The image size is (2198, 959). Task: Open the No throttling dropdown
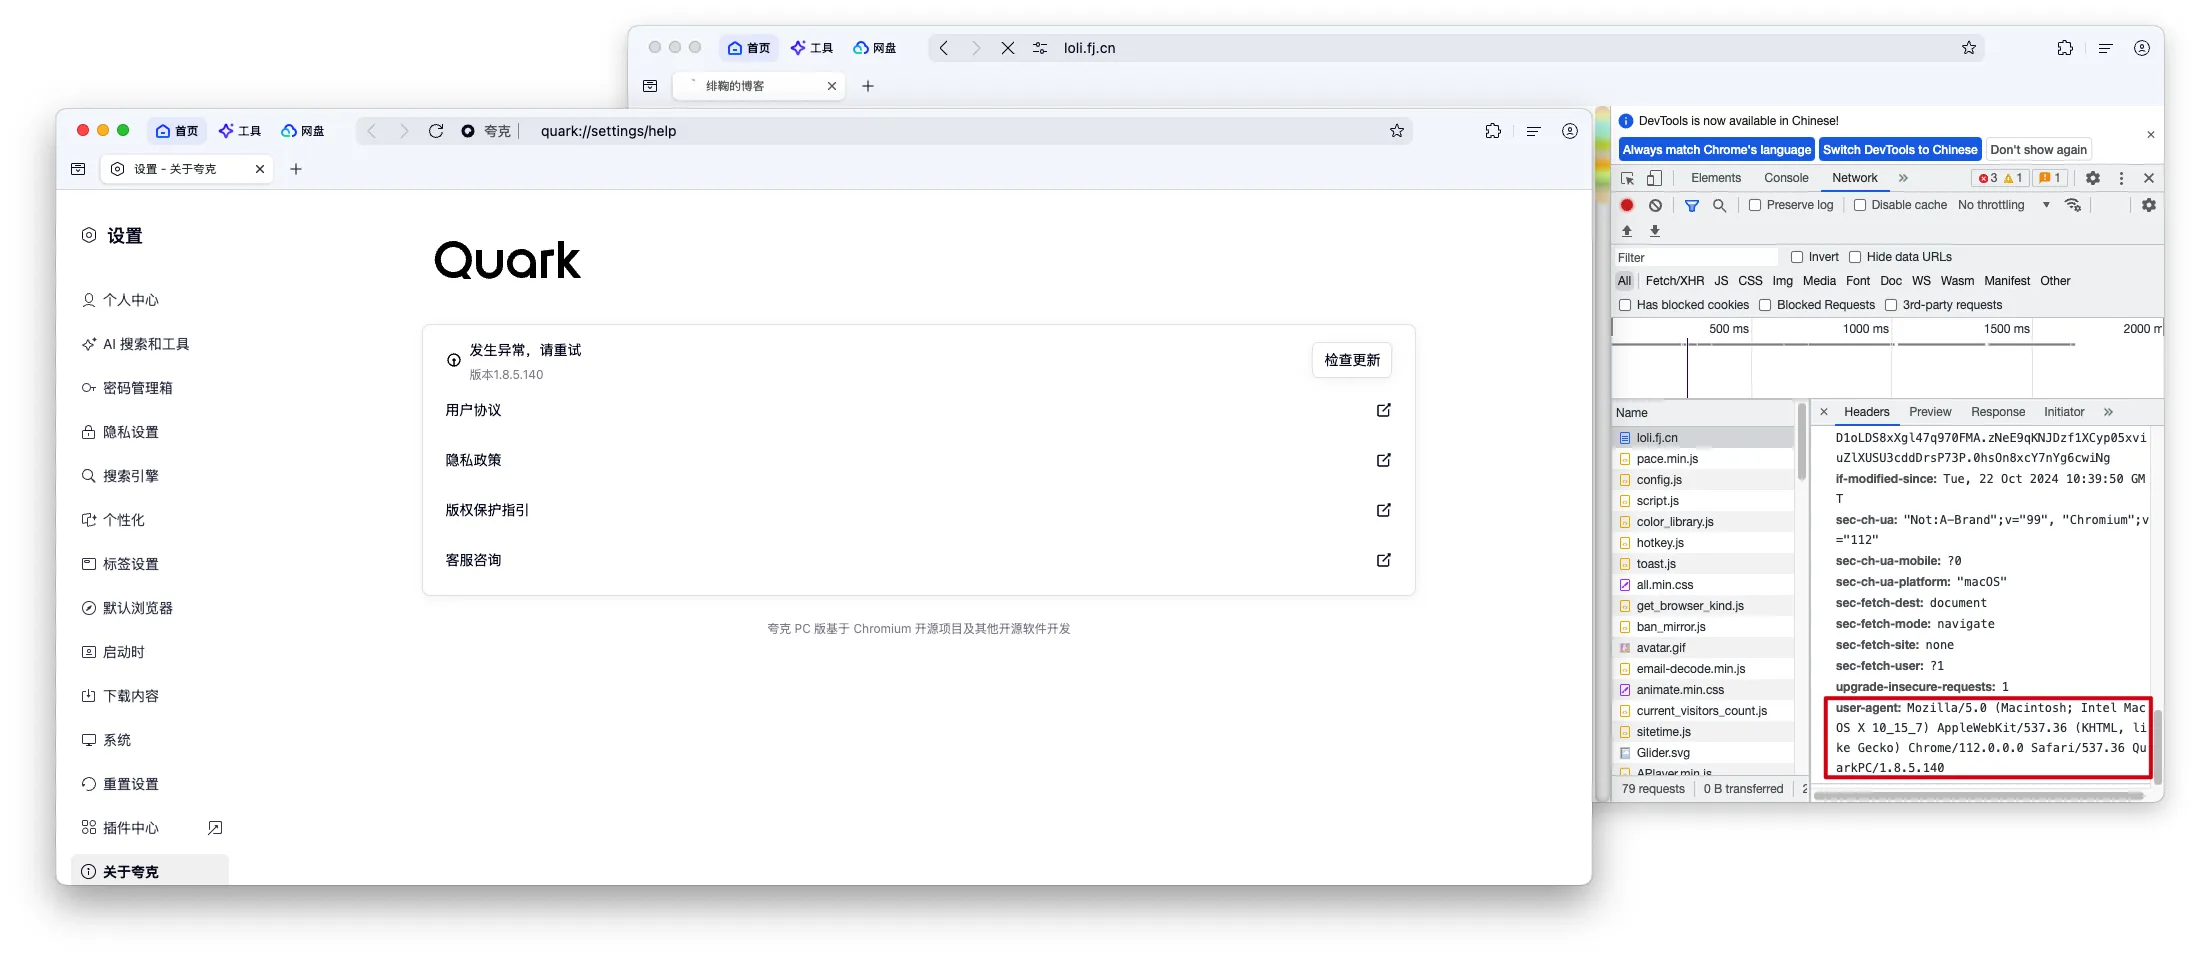tap(2004, 205)
